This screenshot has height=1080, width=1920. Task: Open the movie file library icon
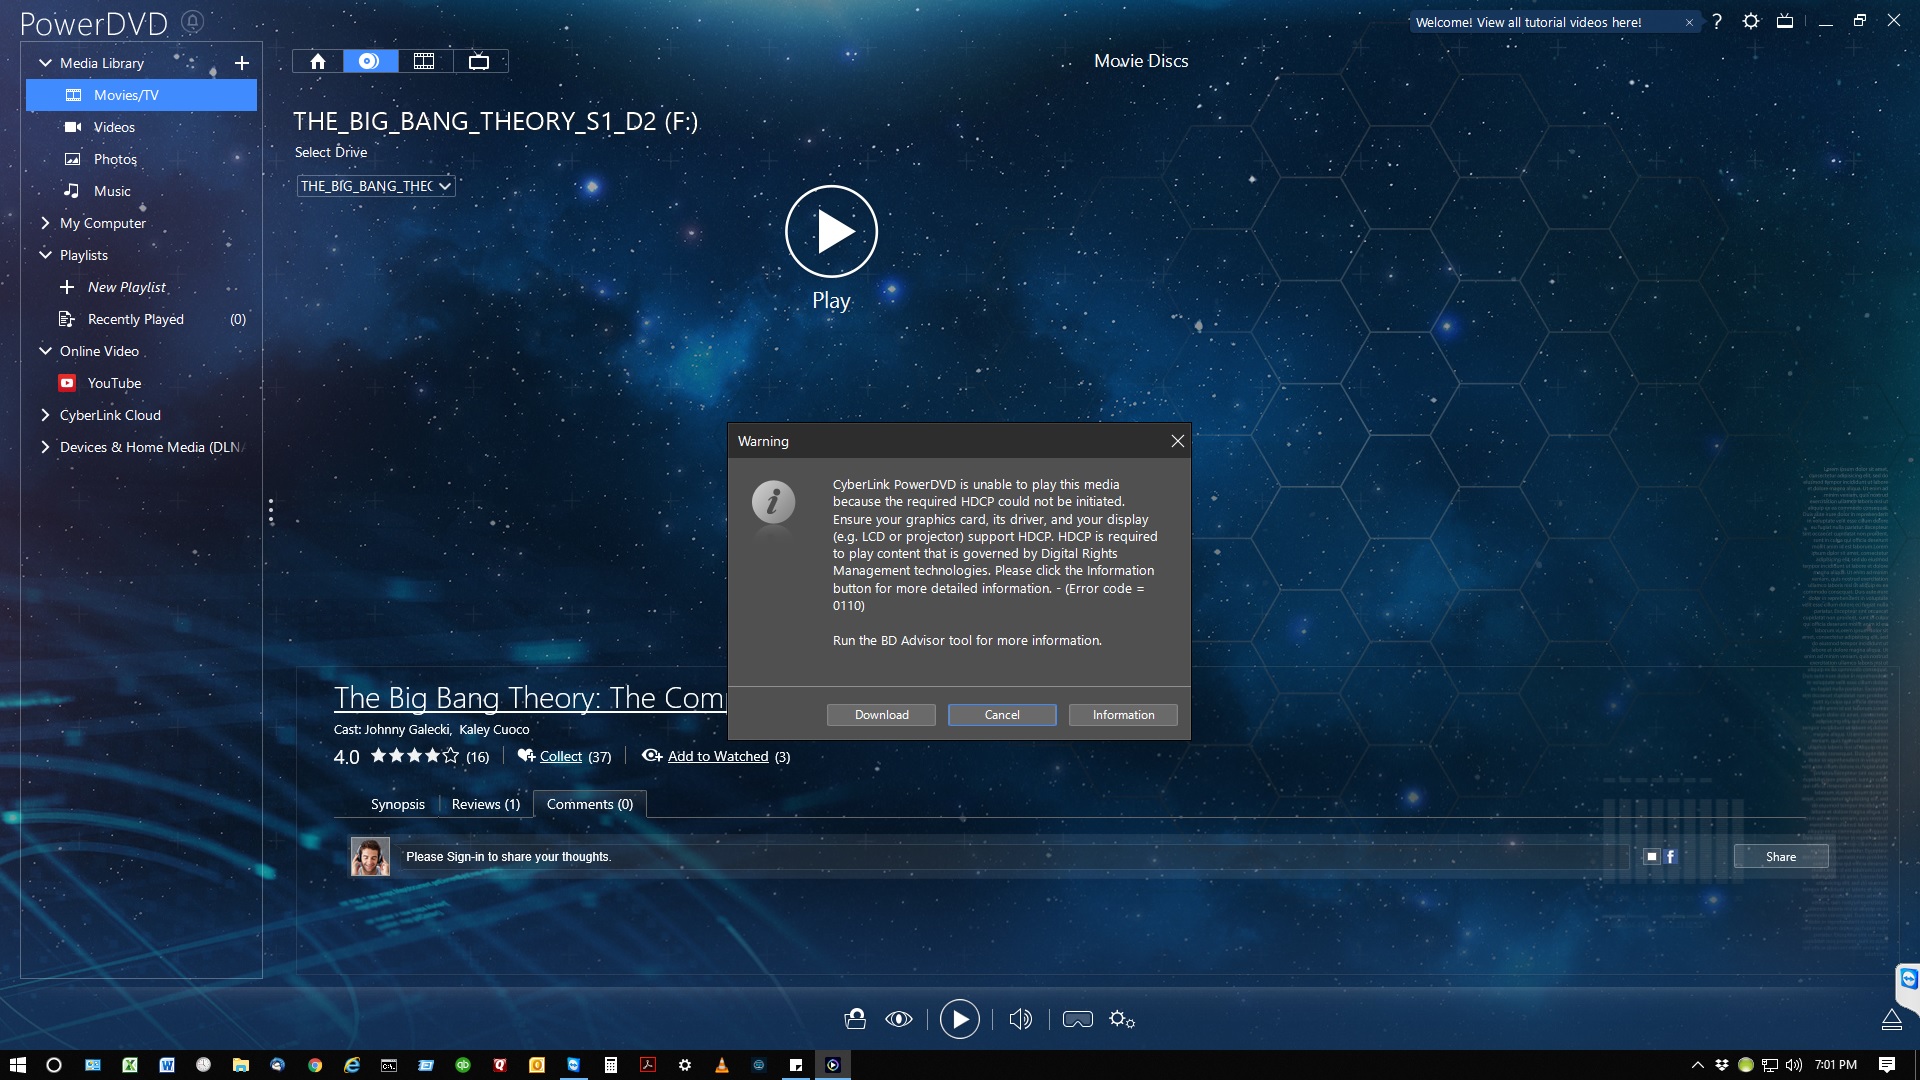tap(424, 61)
